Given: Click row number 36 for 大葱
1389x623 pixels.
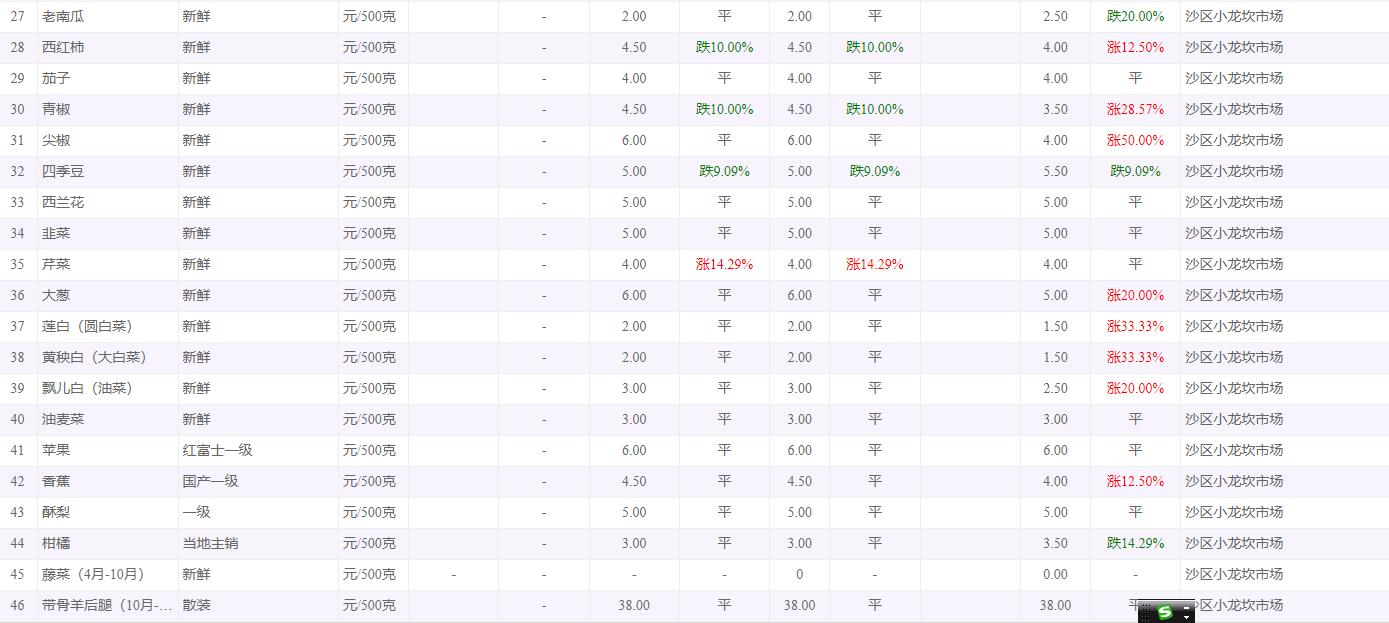Looking at the screenshot, I should pyautogui.click(x=17, y=295).
